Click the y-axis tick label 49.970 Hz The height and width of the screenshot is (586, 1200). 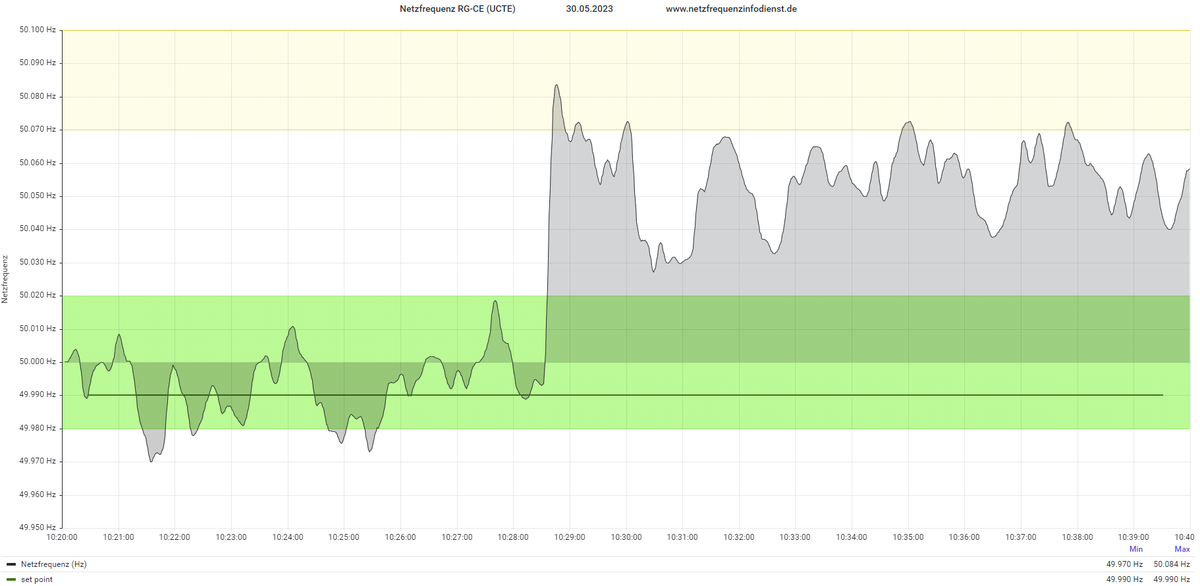point(37,461)
